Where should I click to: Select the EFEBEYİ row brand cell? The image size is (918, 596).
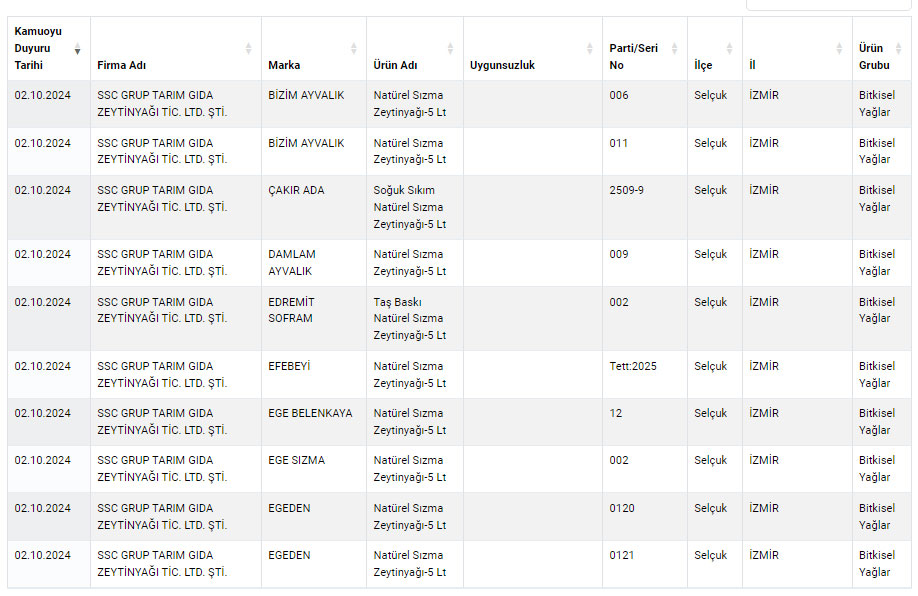pyautogui.click(x=314, y=375)
